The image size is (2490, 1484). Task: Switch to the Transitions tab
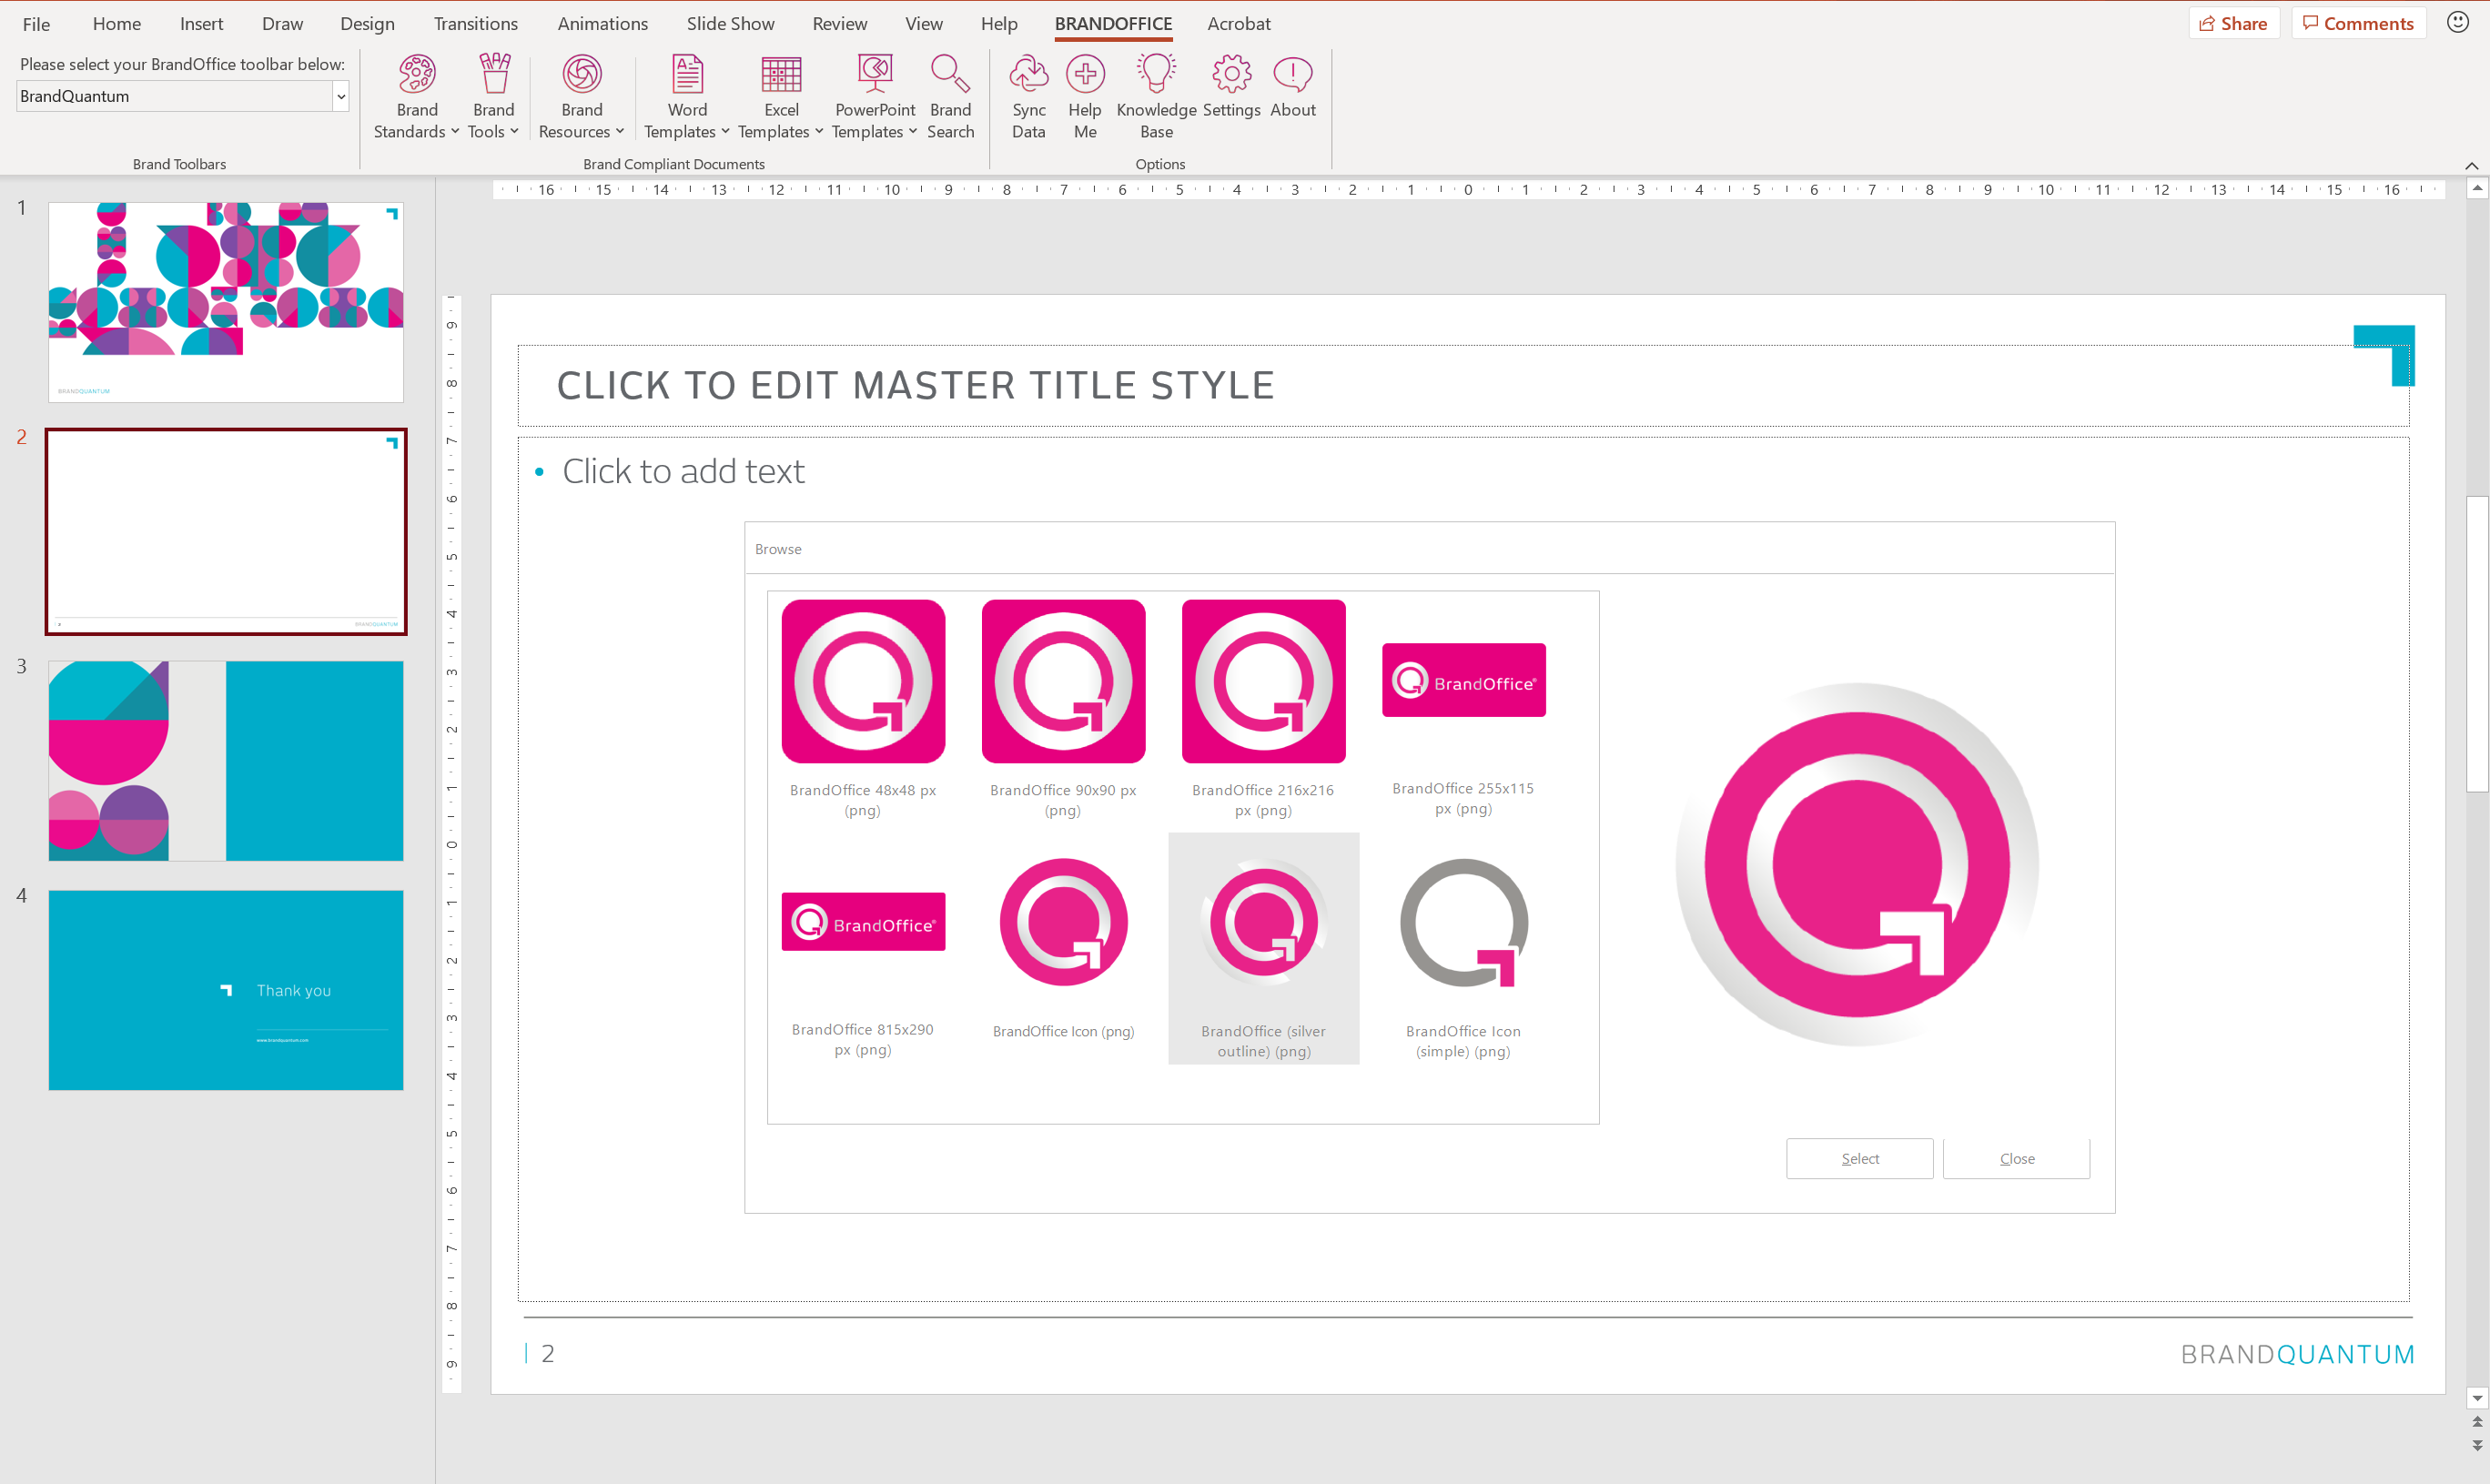point(475,23)
